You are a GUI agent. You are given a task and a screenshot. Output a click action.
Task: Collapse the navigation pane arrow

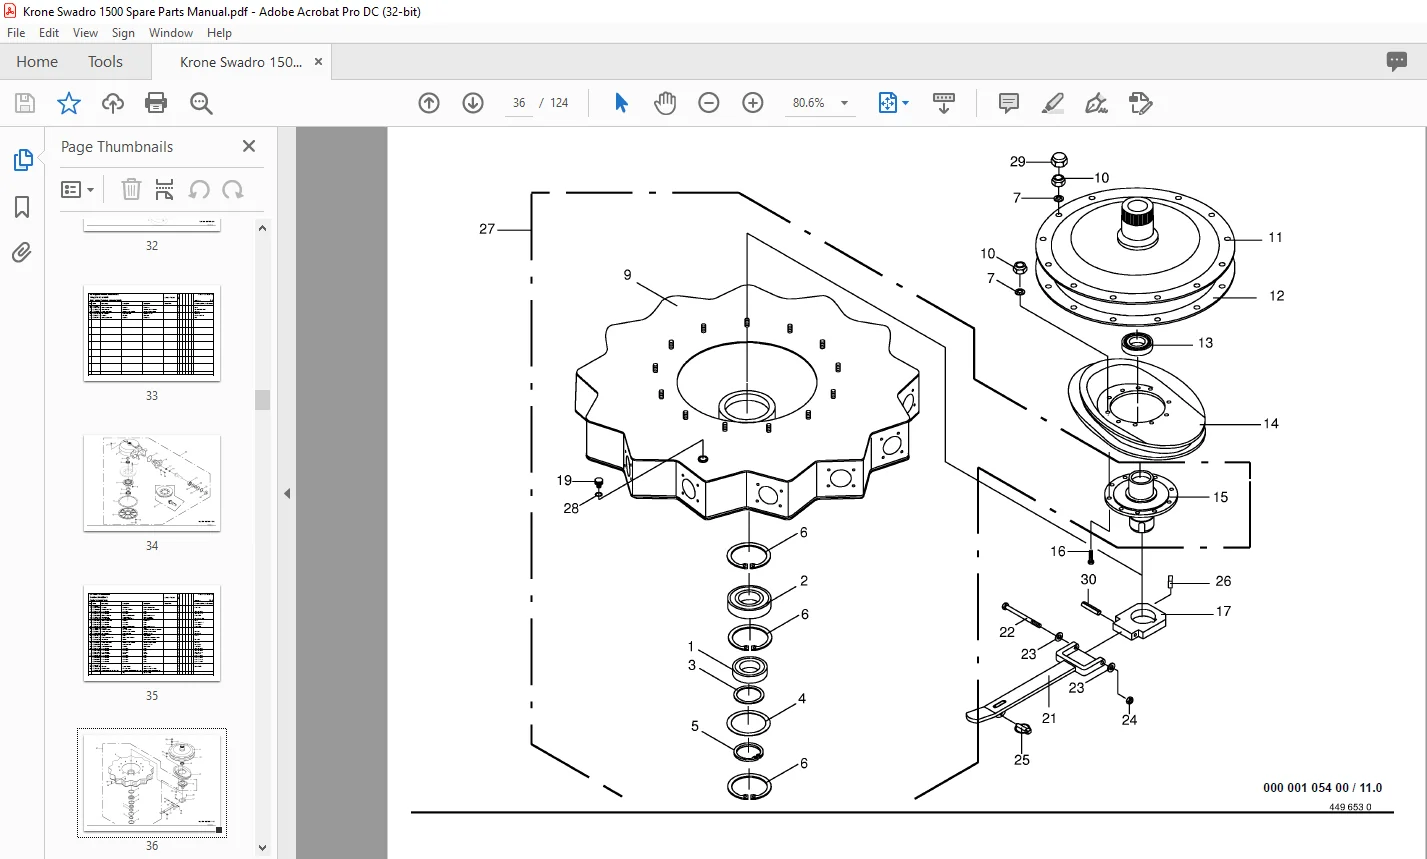tap(287, 493)
